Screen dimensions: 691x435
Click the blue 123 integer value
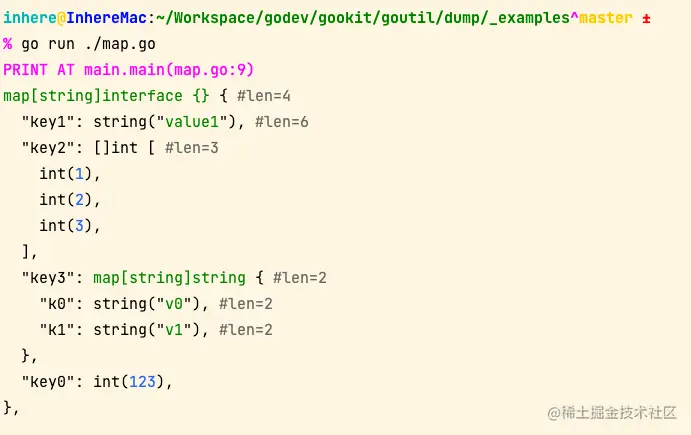point(142,382)
